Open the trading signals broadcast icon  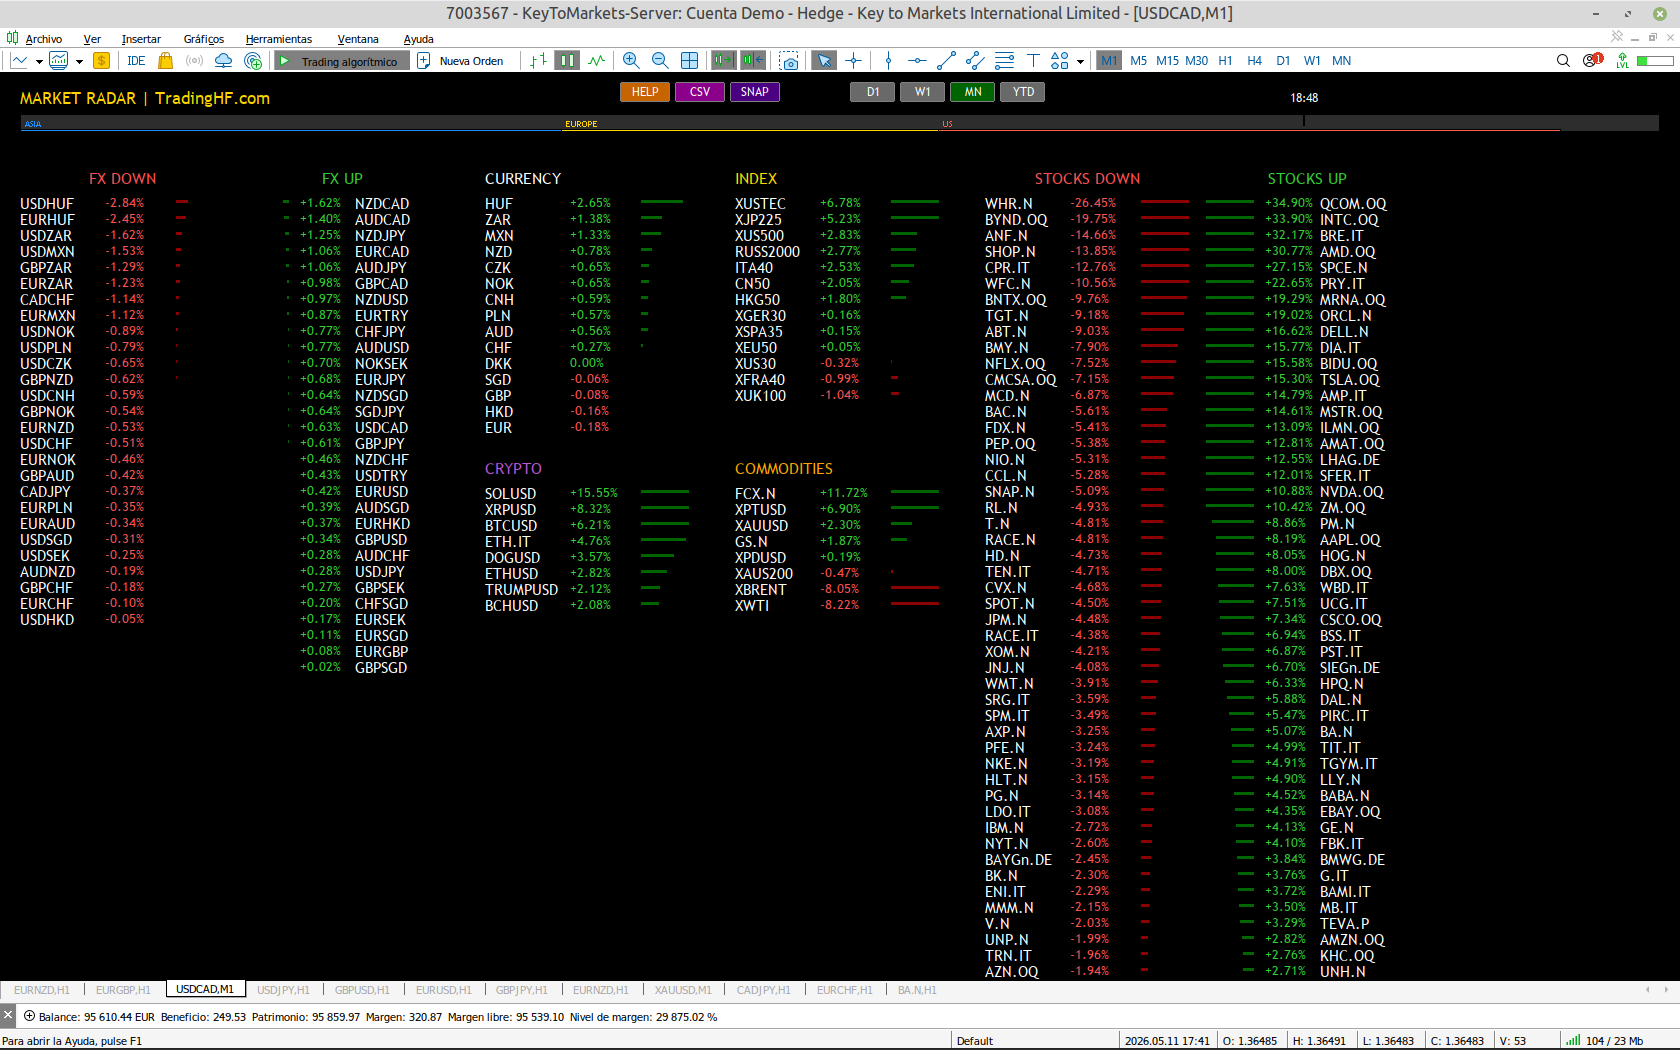tap(194, 61)
